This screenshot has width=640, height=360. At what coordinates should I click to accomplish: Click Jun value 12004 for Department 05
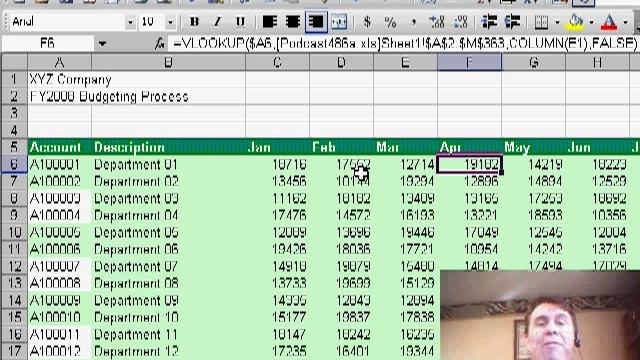tap(598, 232)
